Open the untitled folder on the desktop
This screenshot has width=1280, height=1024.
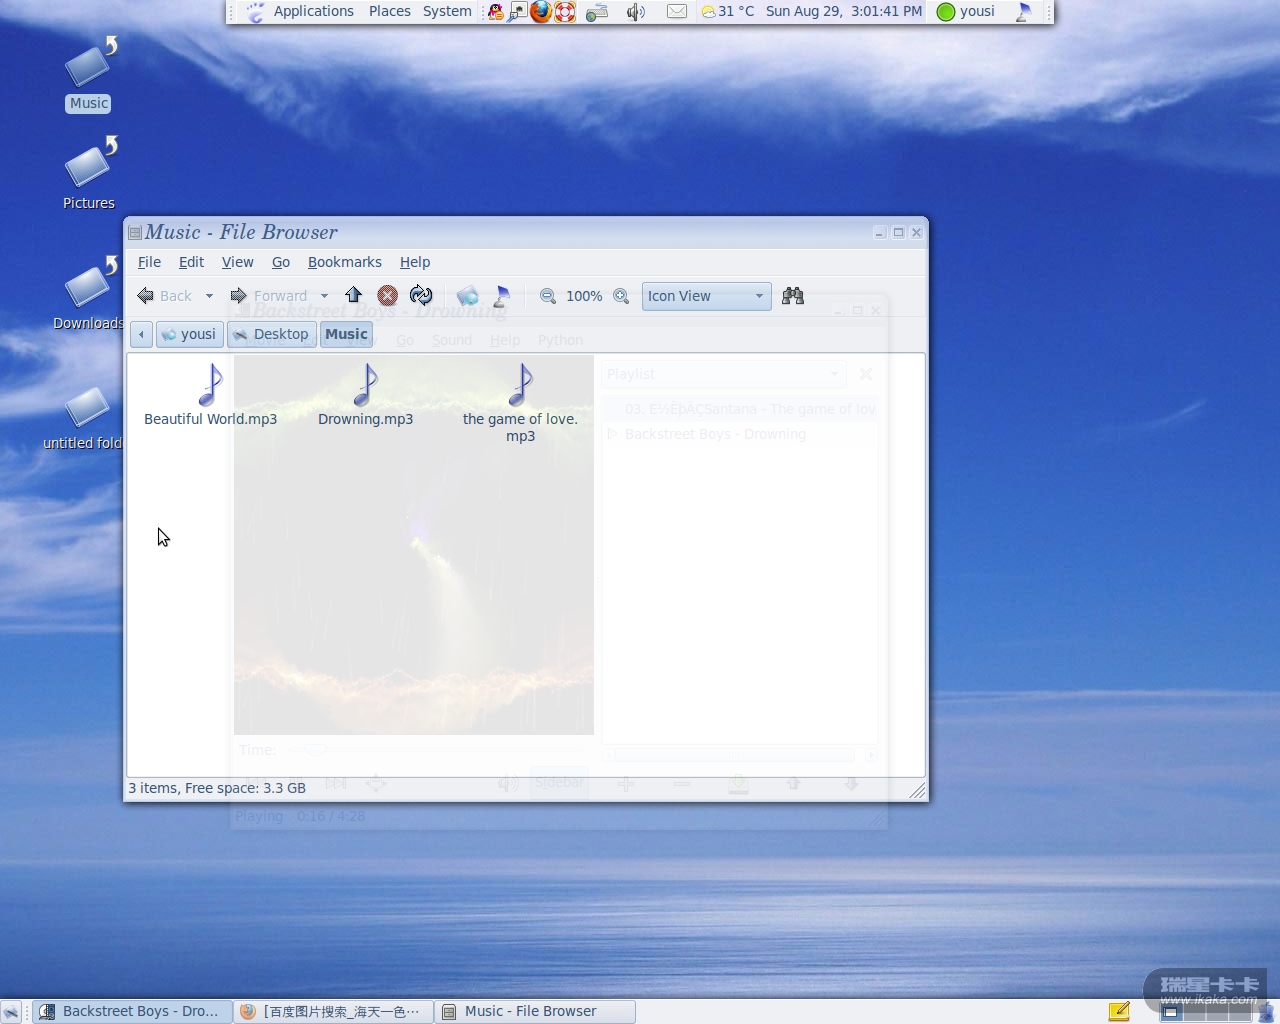[x=85, y=418]
